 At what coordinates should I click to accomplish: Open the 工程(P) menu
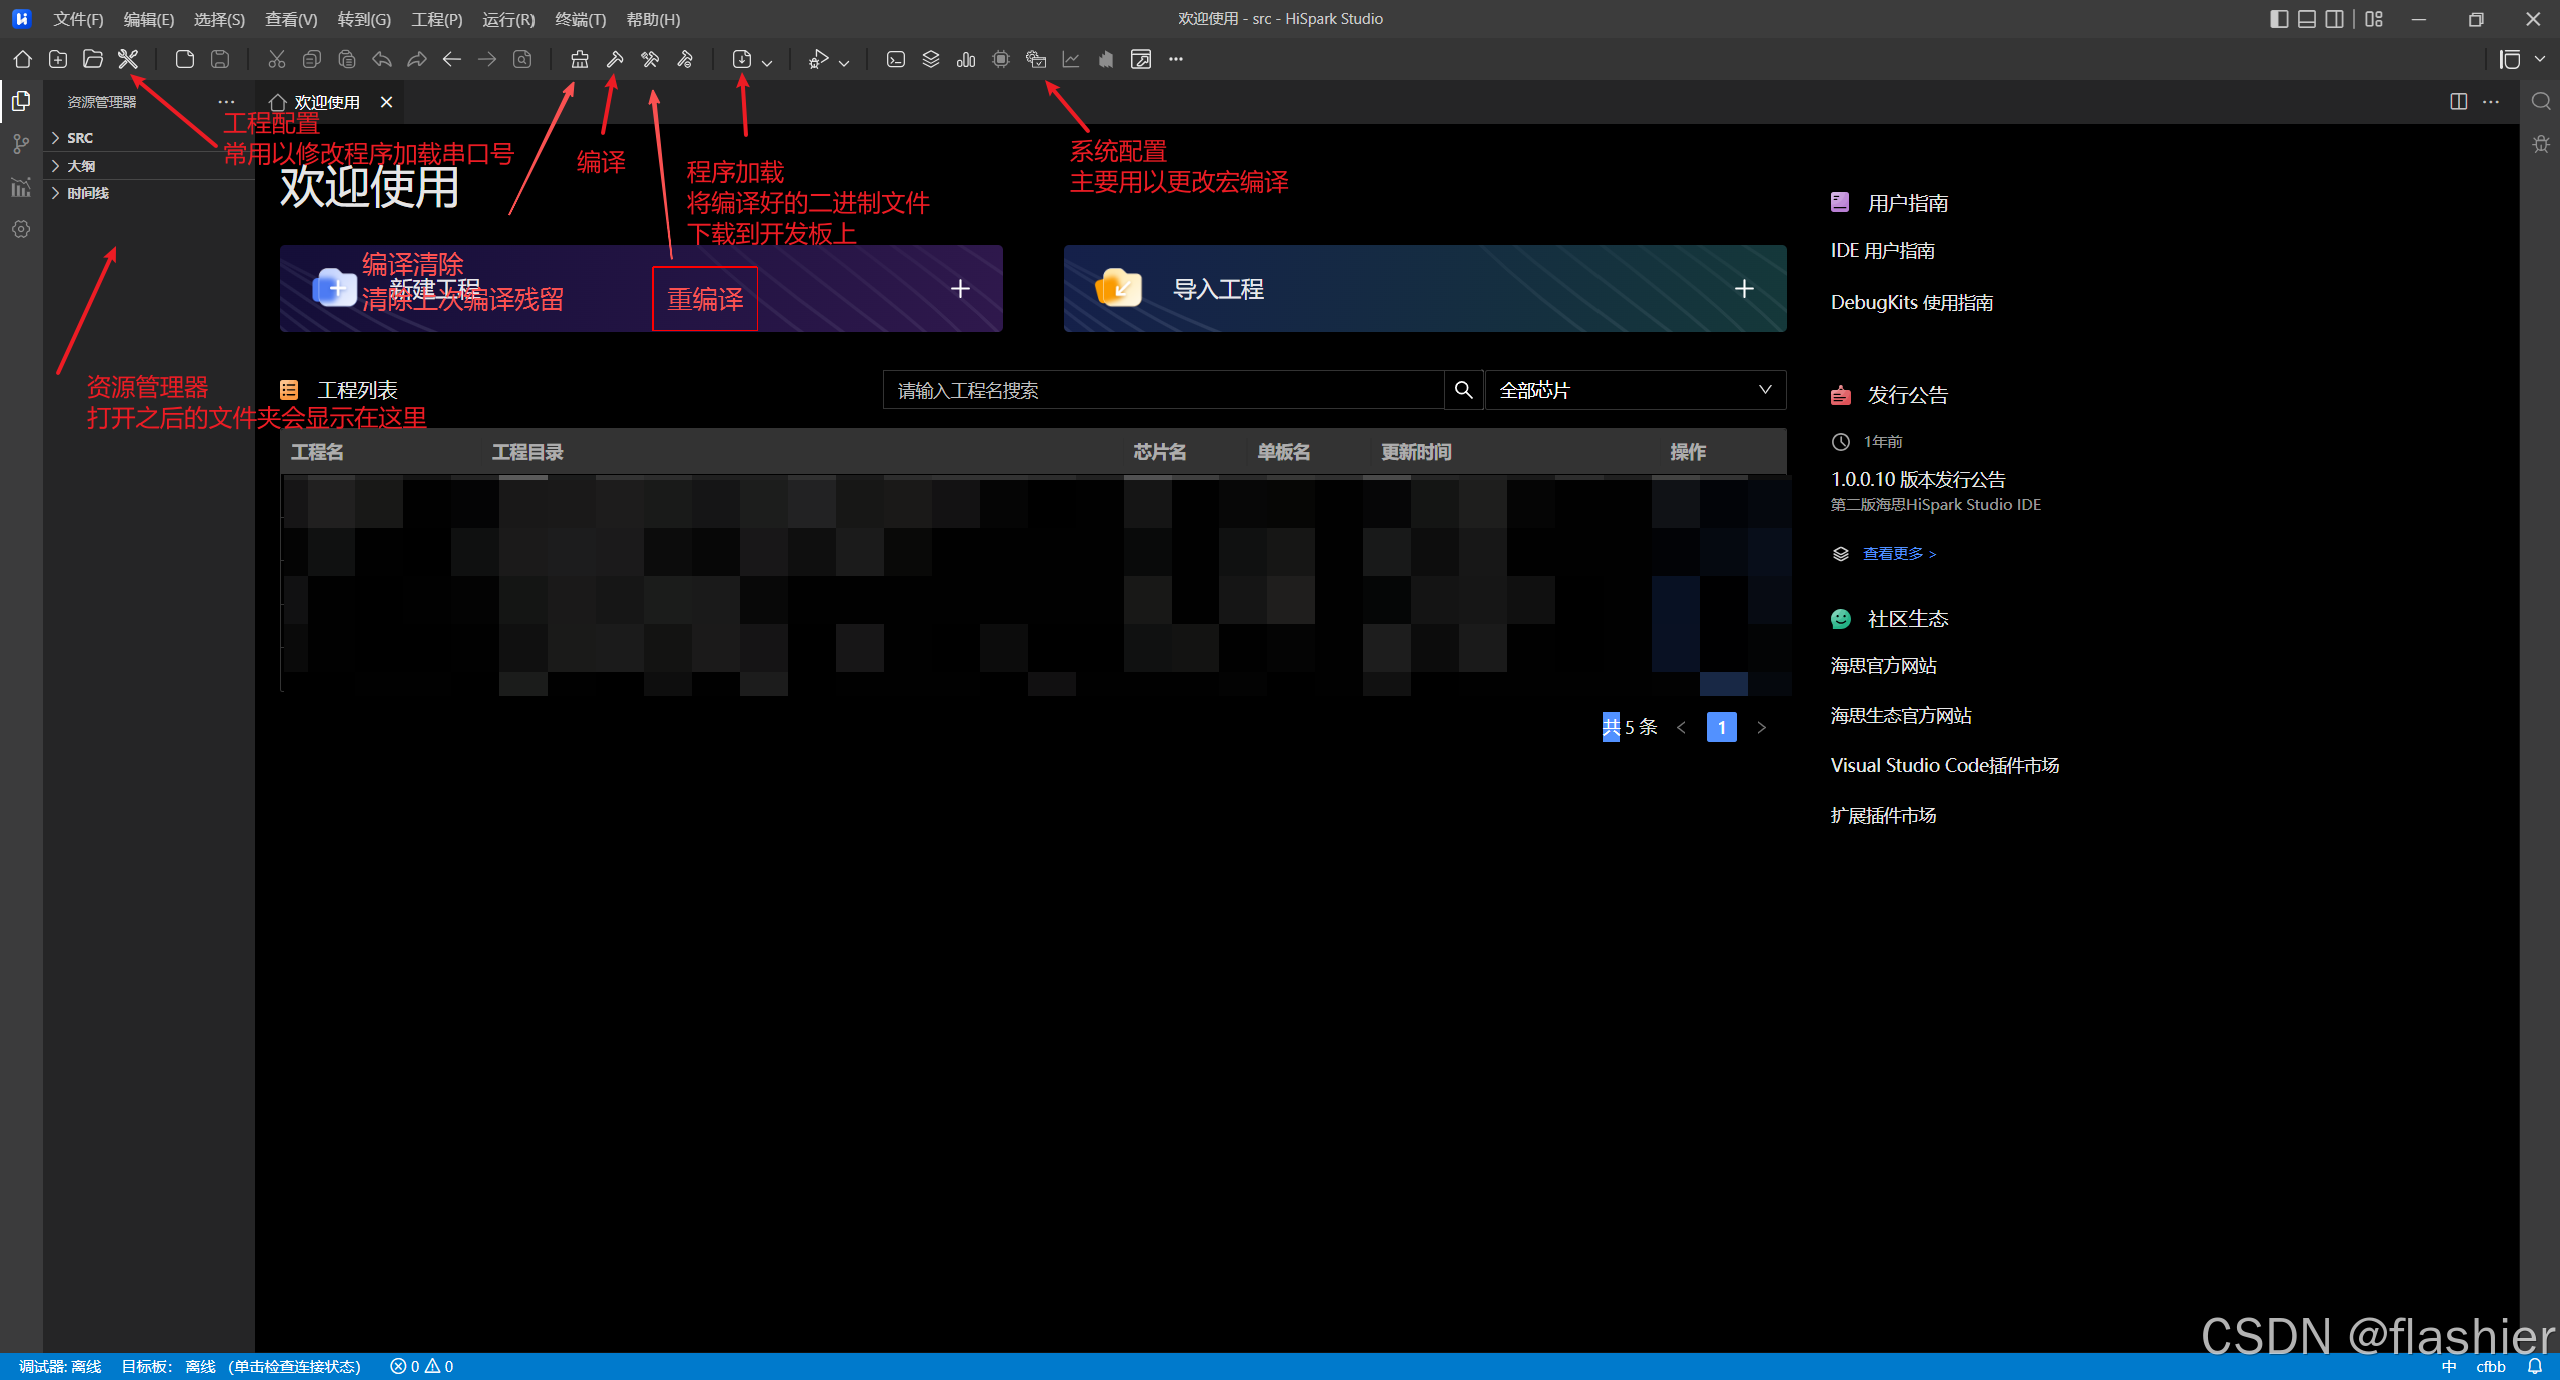(436, 19)
